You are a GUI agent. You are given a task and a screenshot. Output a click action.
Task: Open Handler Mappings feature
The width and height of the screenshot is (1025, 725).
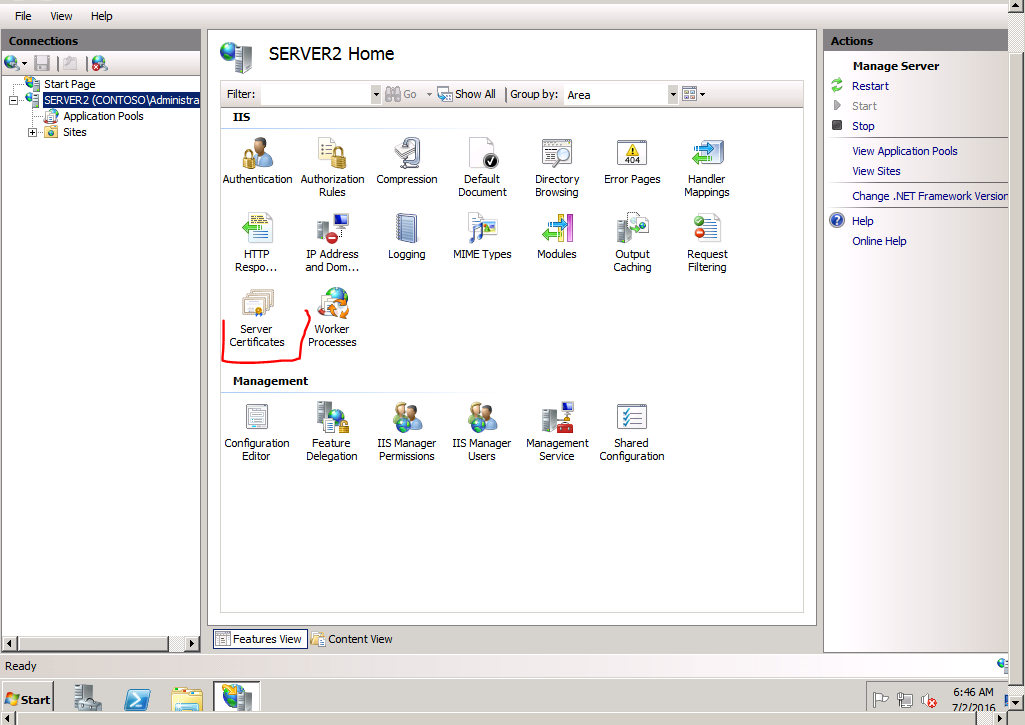coord(707,167)
